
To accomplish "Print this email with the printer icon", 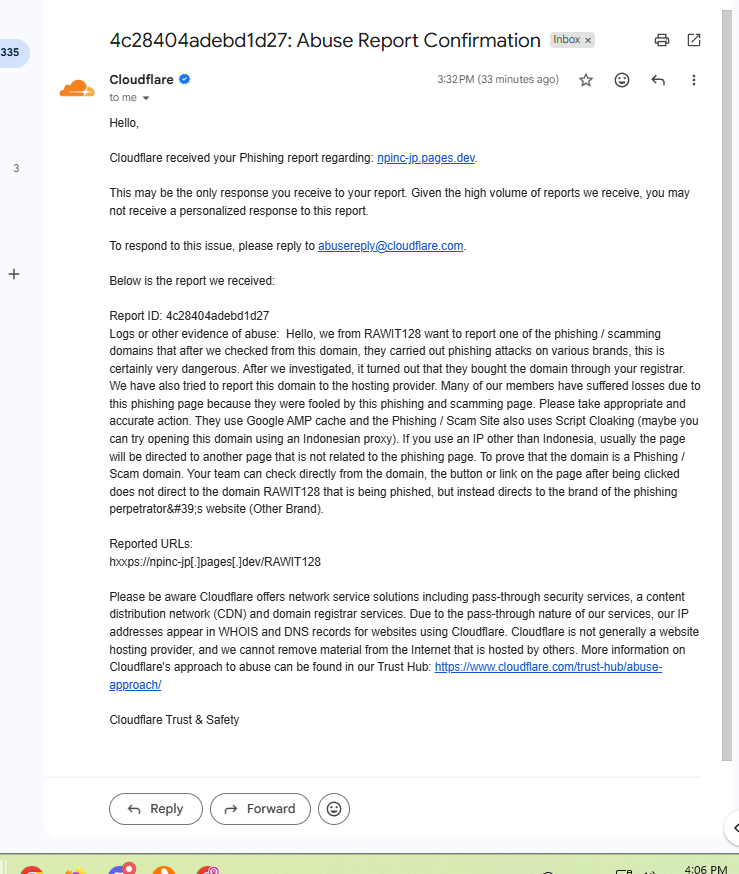I will [x=662, y=40].
